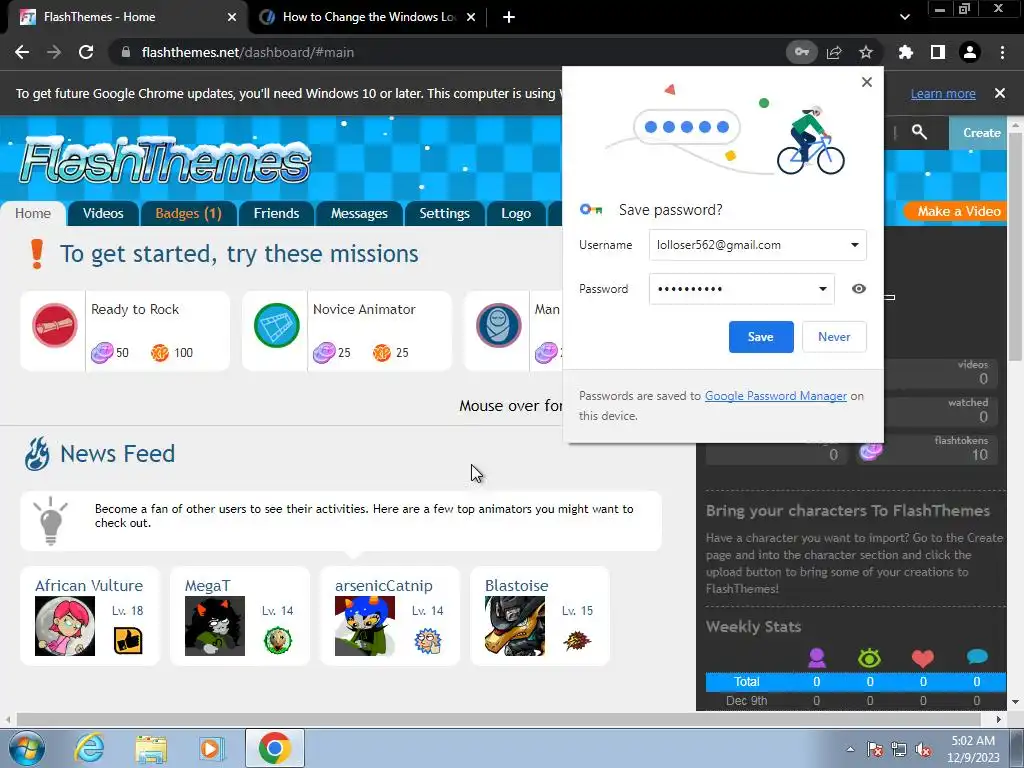Share this page icon in address bar
Viewport: 1024px width, 768px height.
(x=834, y=52)
